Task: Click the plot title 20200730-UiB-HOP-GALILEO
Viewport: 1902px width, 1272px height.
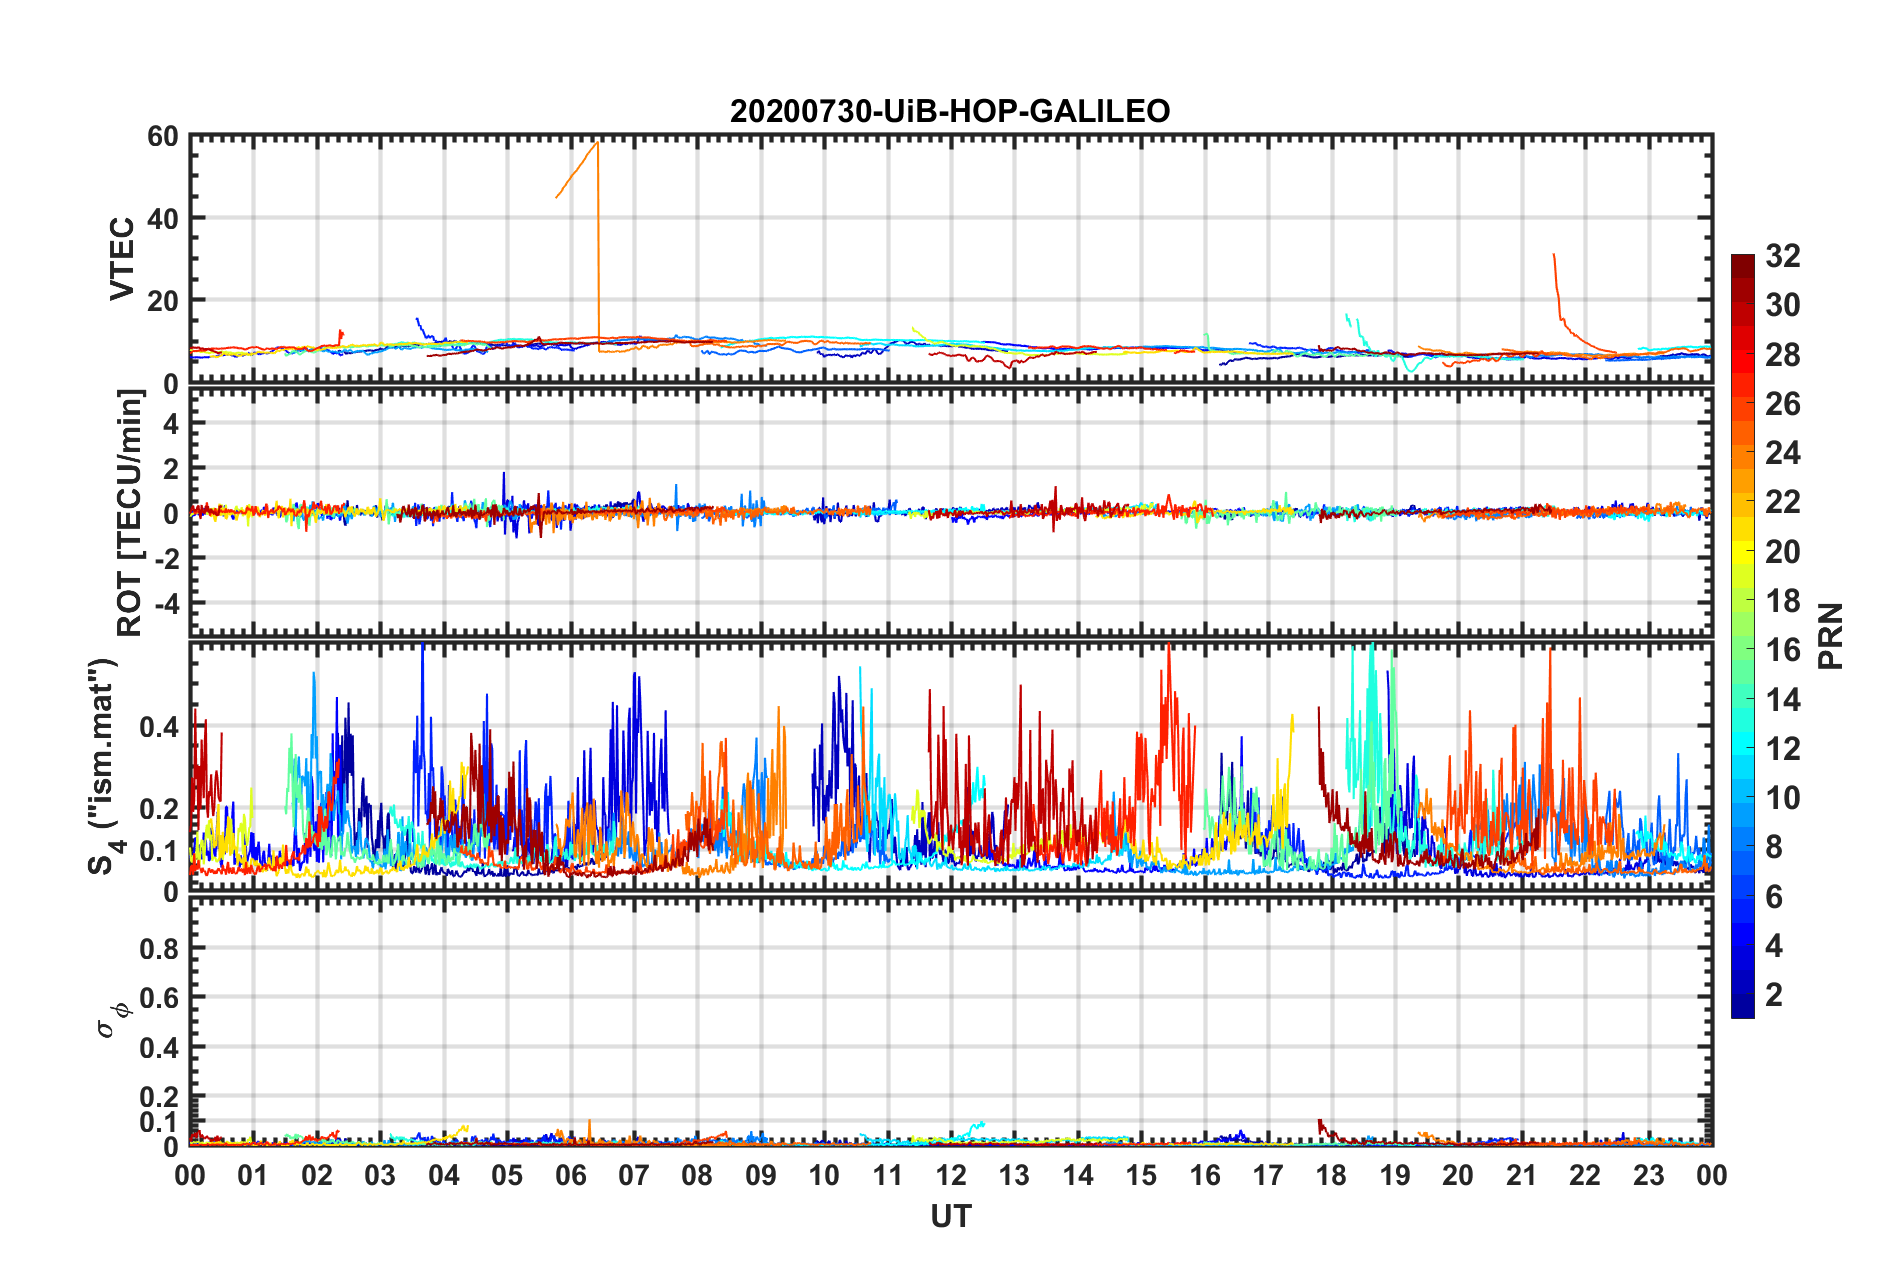Action: 949,111
